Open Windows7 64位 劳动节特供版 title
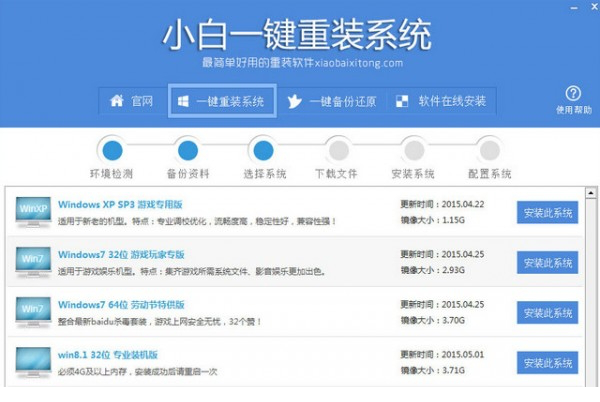The image size is (600, 402). (121, 305)
